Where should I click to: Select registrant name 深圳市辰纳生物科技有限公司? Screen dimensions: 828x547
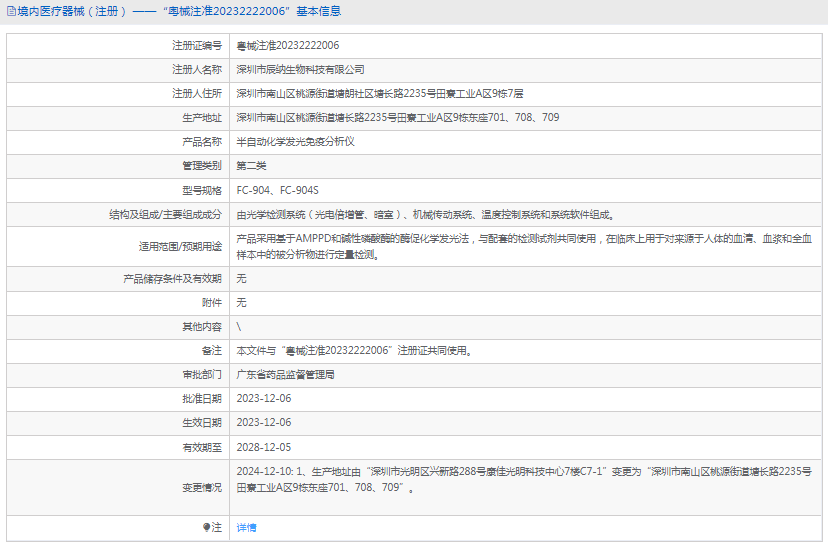300,70
